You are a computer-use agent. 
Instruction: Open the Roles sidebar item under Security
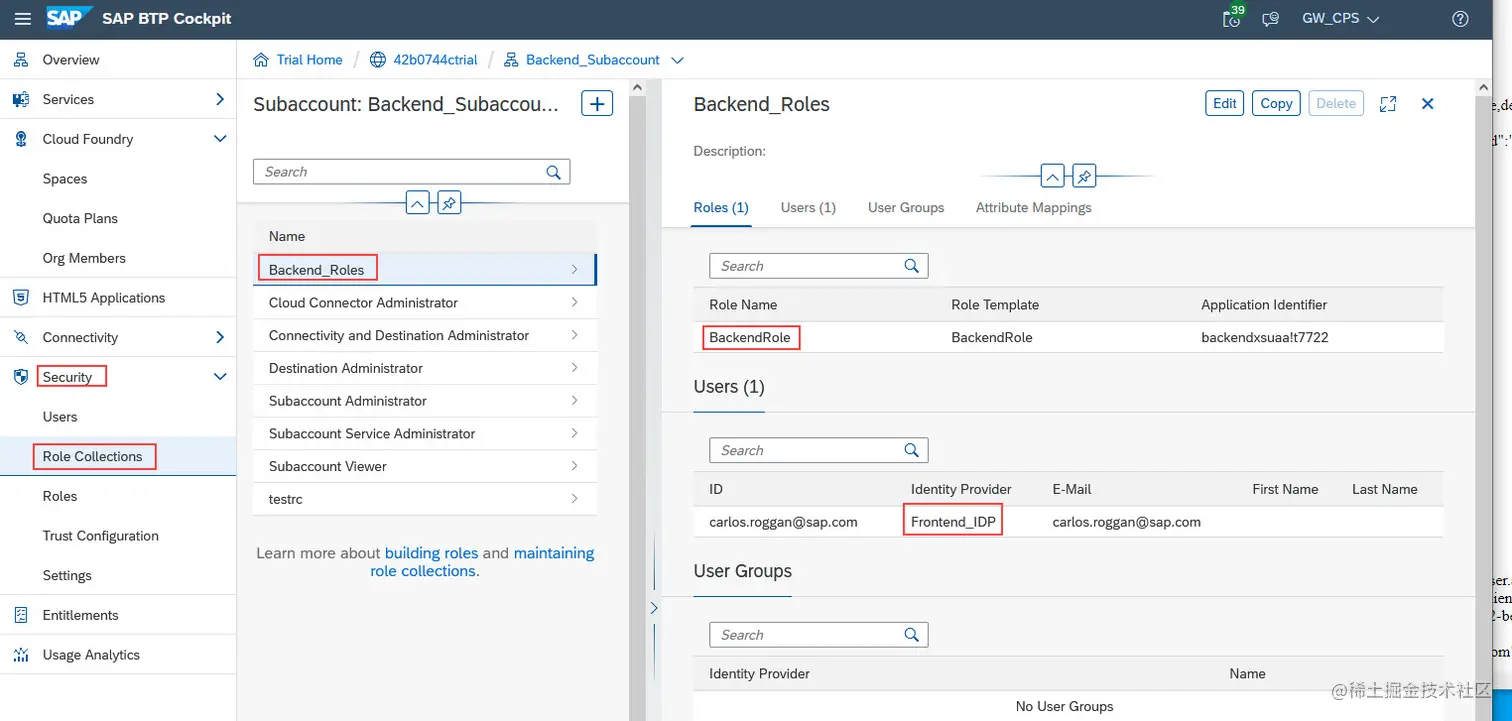pyautogui.click(x=118, y=496)
